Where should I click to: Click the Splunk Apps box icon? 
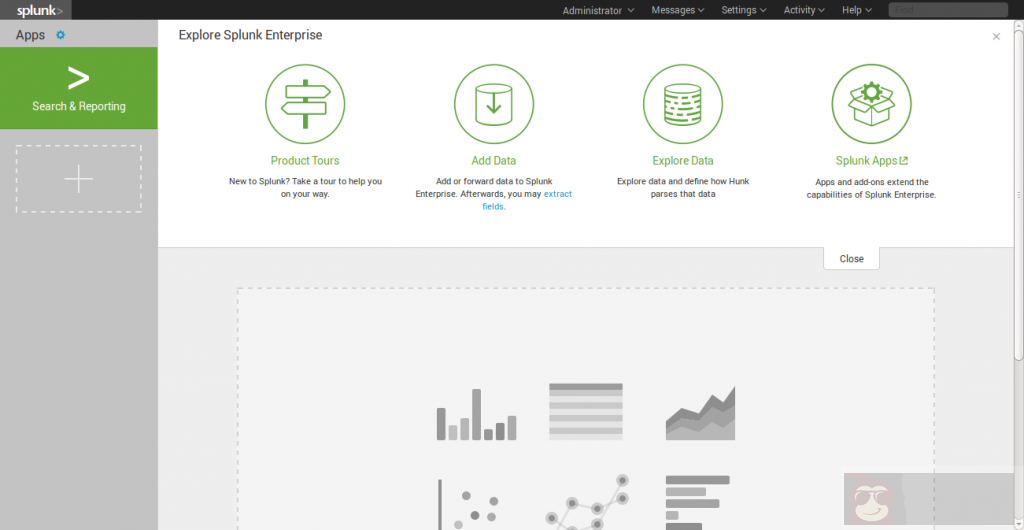[x=871, y=104]
